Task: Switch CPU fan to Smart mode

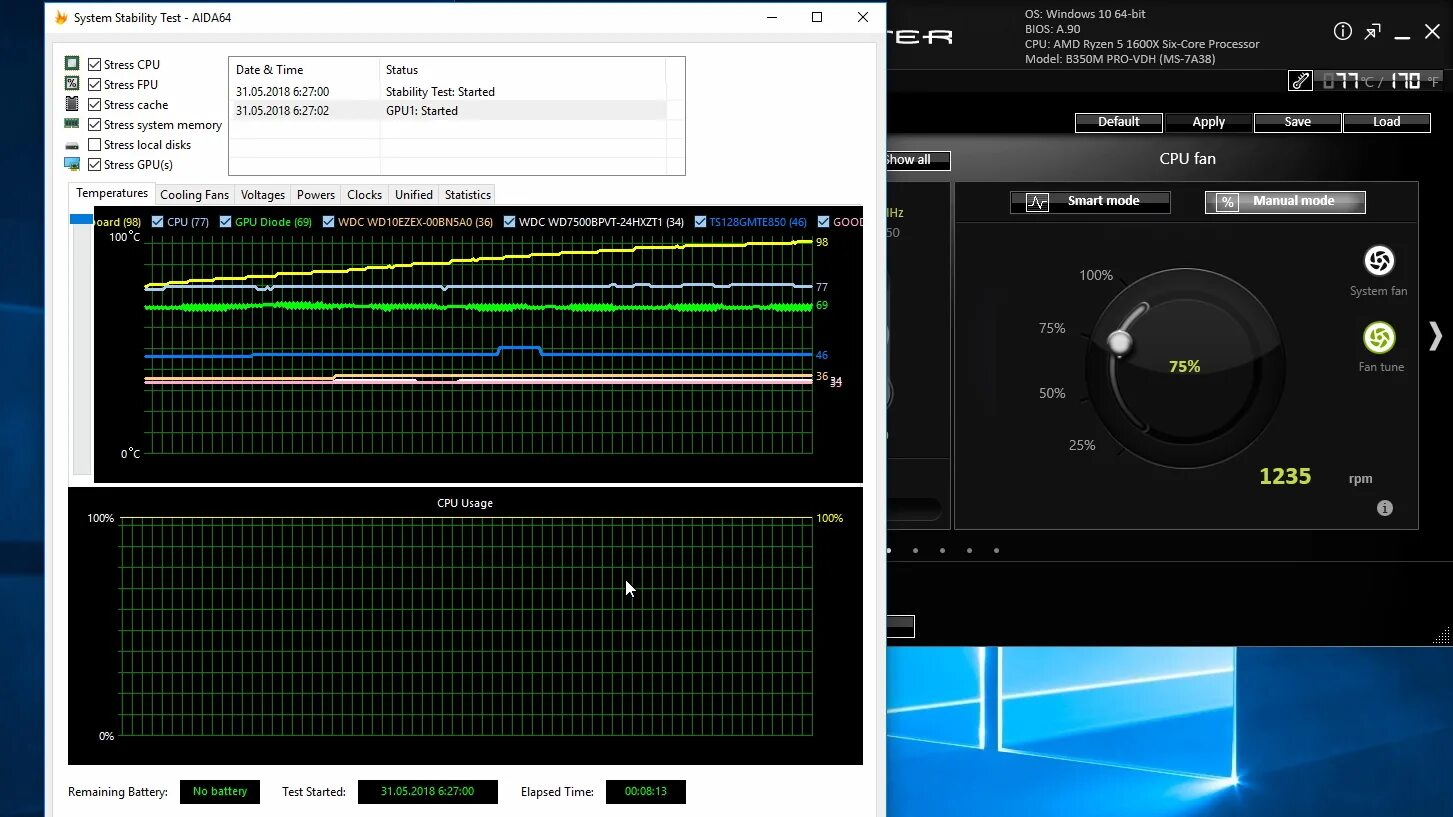Action: click(x=1090, y=201)
